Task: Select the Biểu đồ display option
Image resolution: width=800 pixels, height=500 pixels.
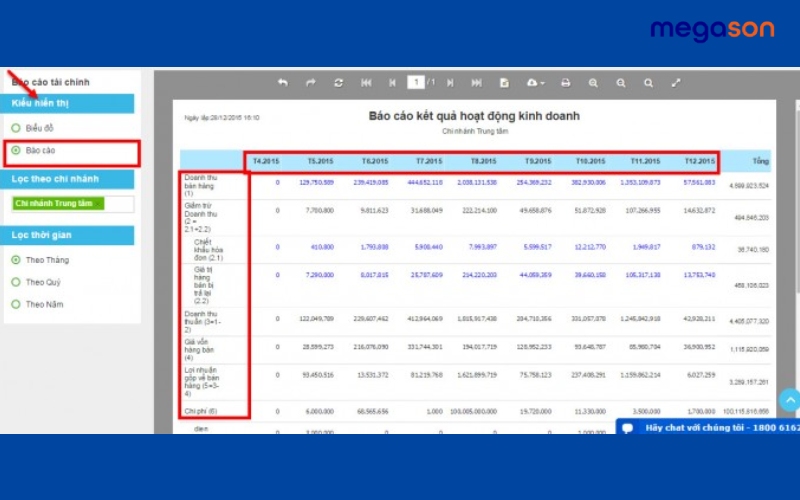Action: (x=16, y=128)
